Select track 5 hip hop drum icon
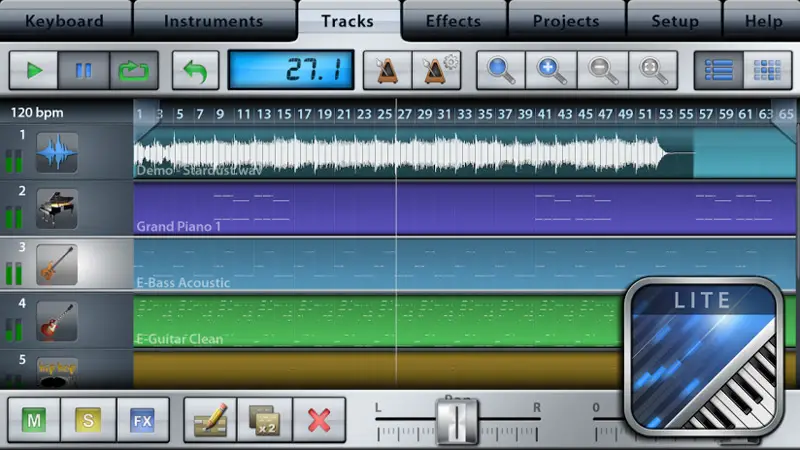 [57, 372]
